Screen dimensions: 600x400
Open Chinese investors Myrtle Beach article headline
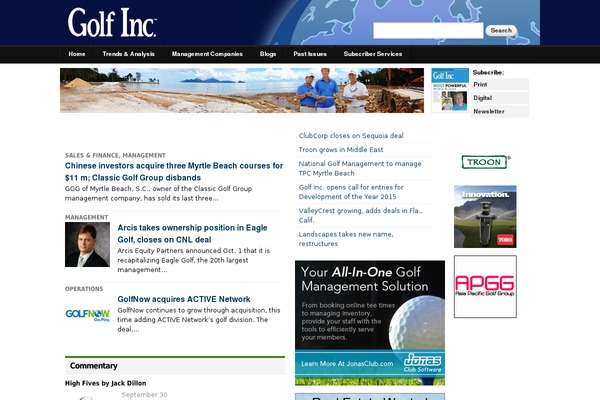tap(174, 171)
